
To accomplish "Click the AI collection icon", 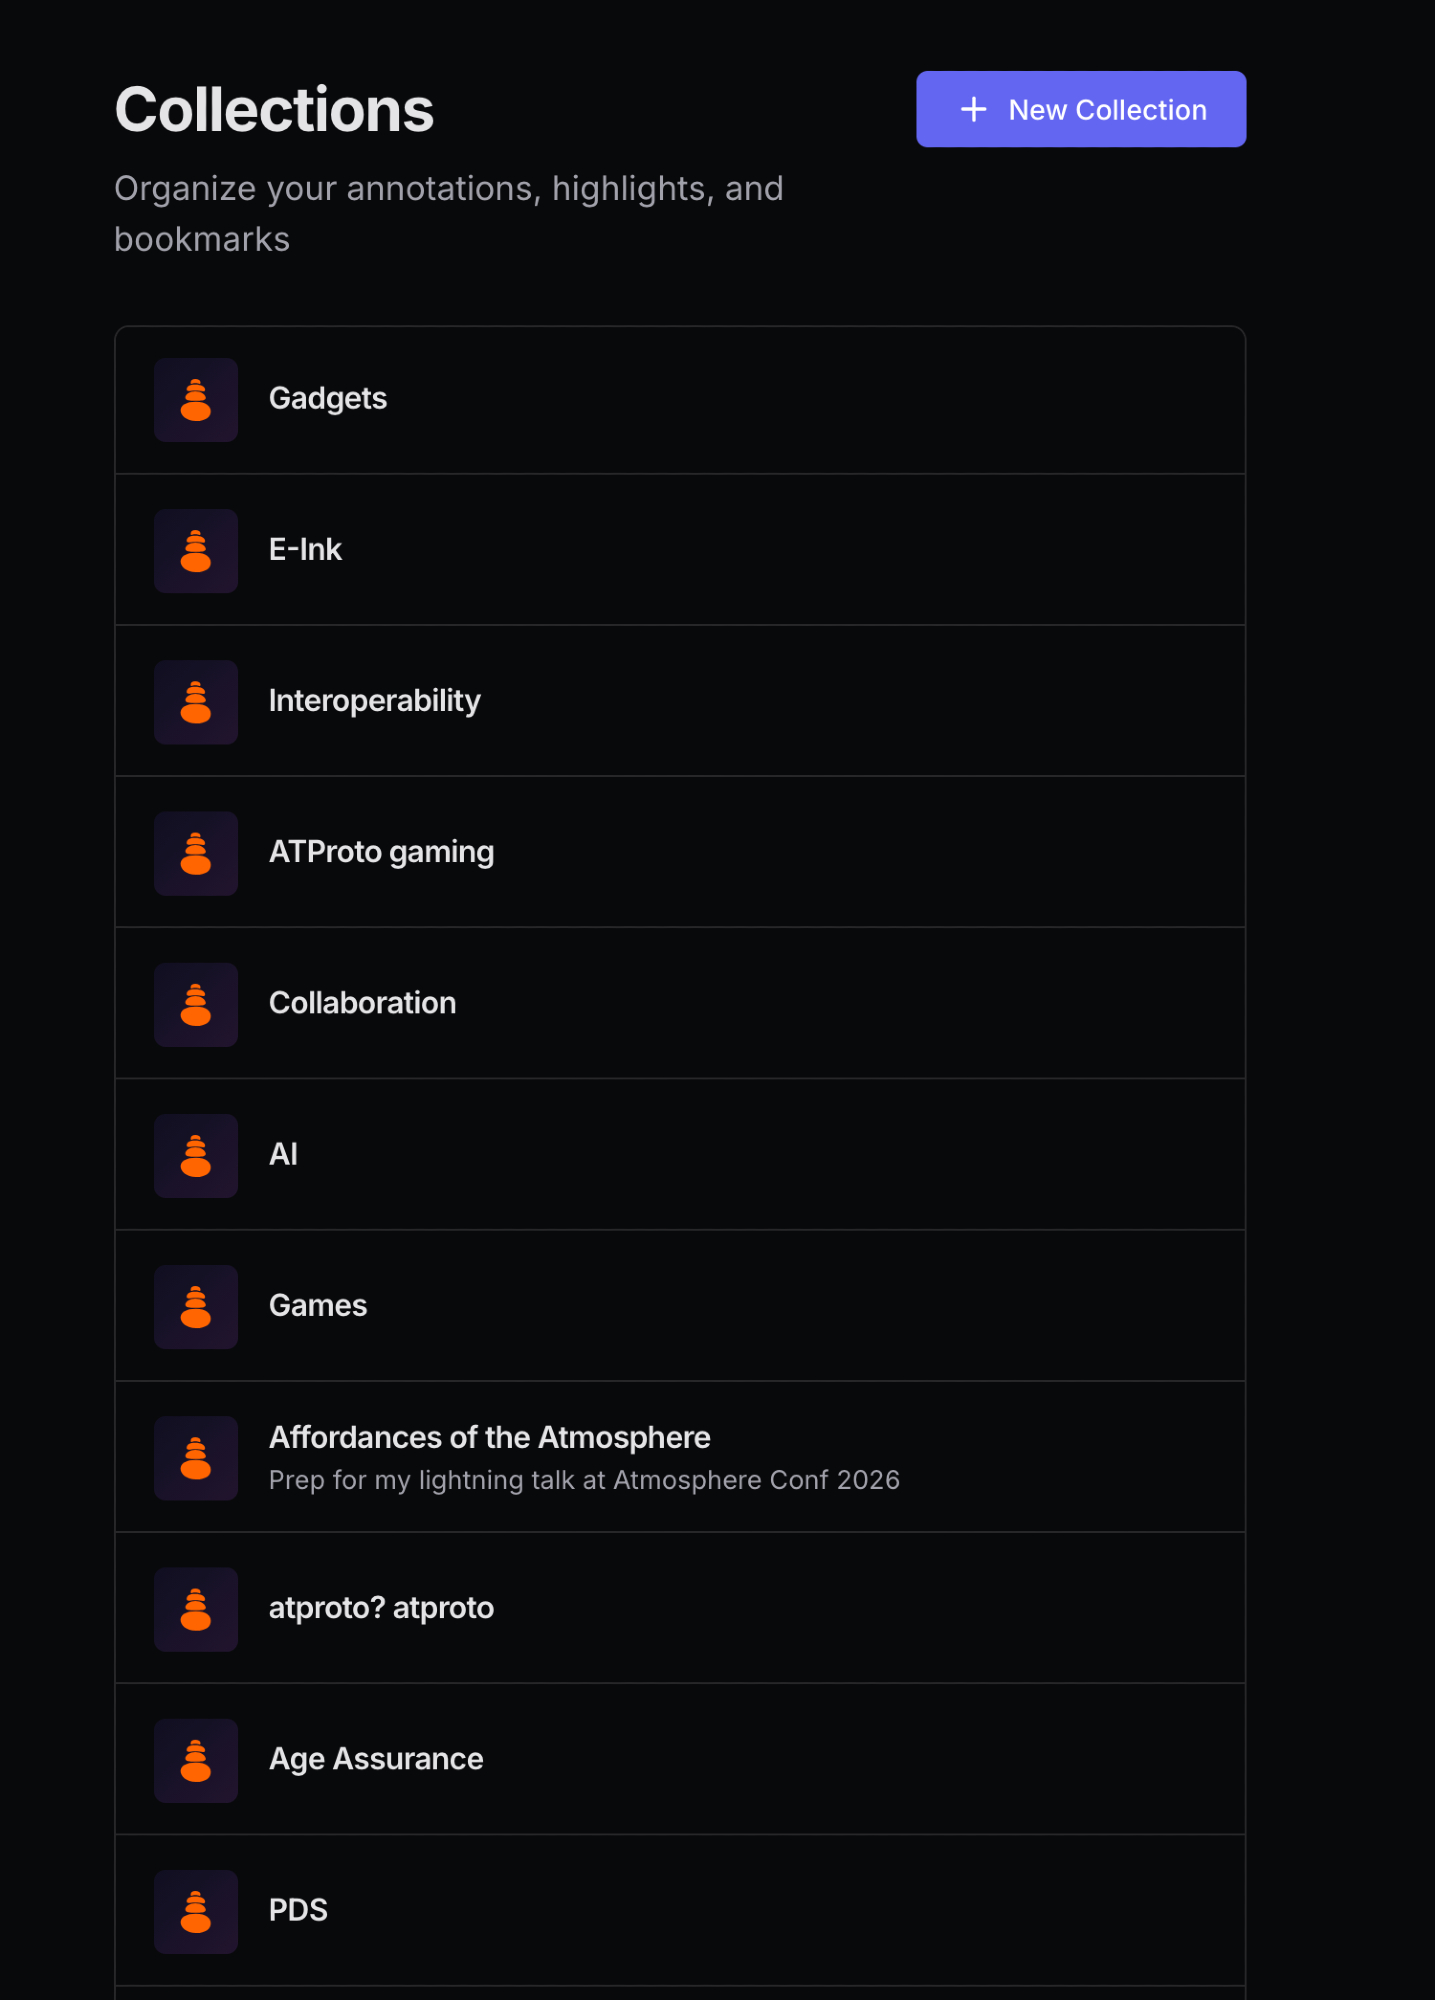I will (196, 1155).
